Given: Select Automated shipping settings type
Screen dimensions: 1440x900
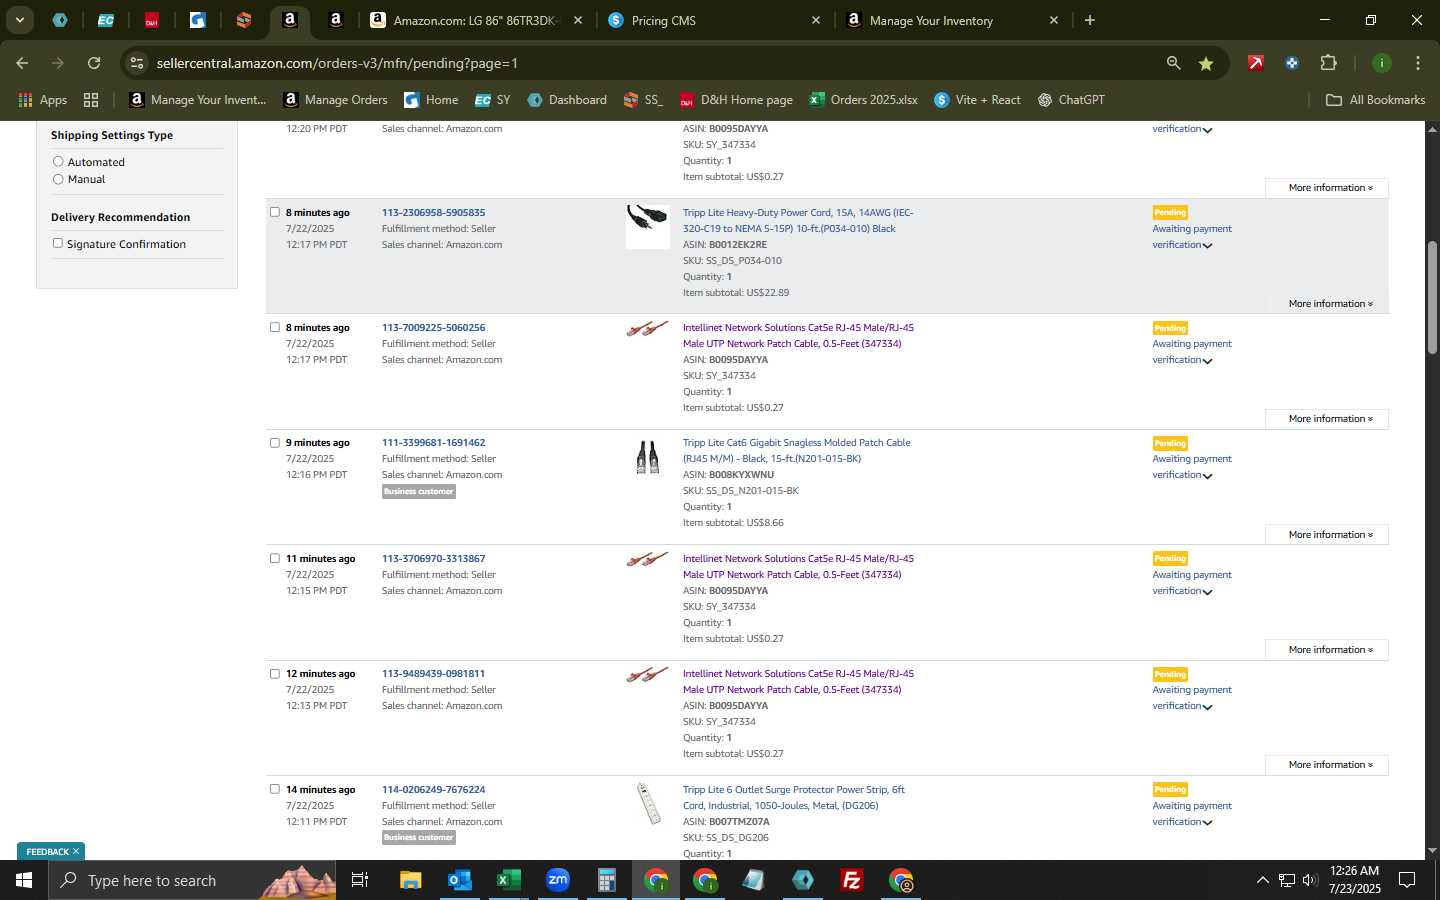Looking at the screenshot, I should [x=58, y=162].
